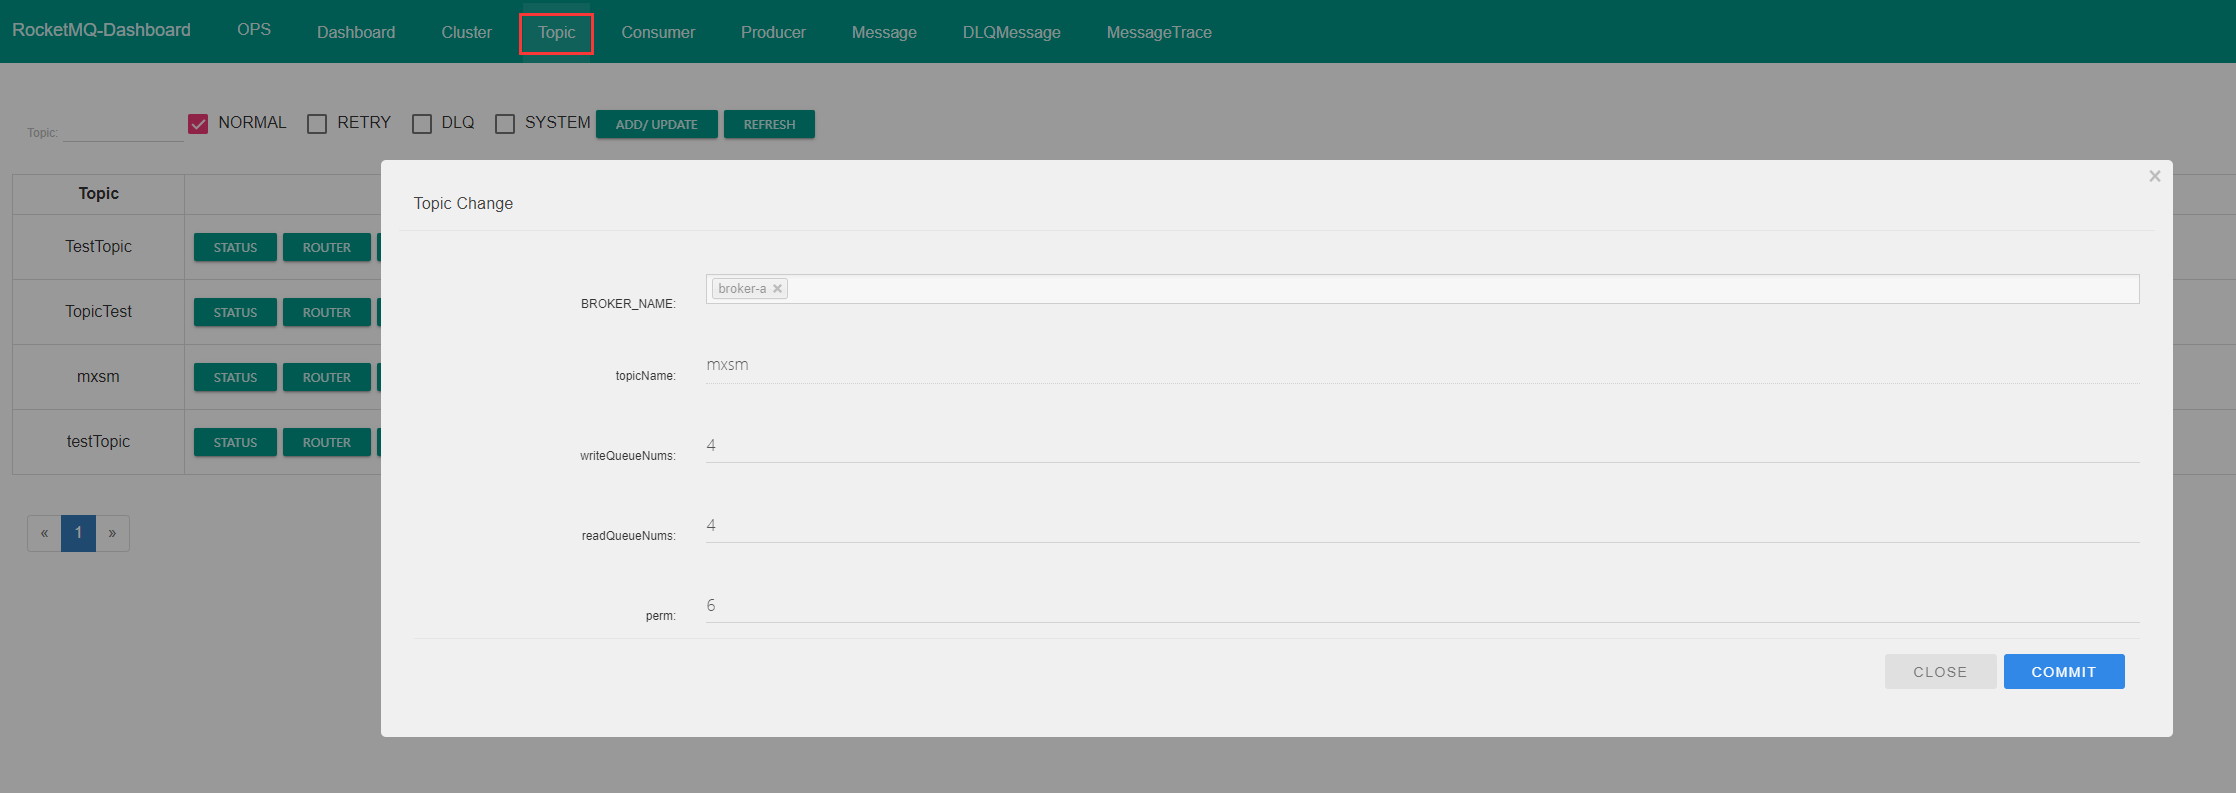
Task: Click the CLOSE button in dialog
Action: click(x=1939, y=672)
